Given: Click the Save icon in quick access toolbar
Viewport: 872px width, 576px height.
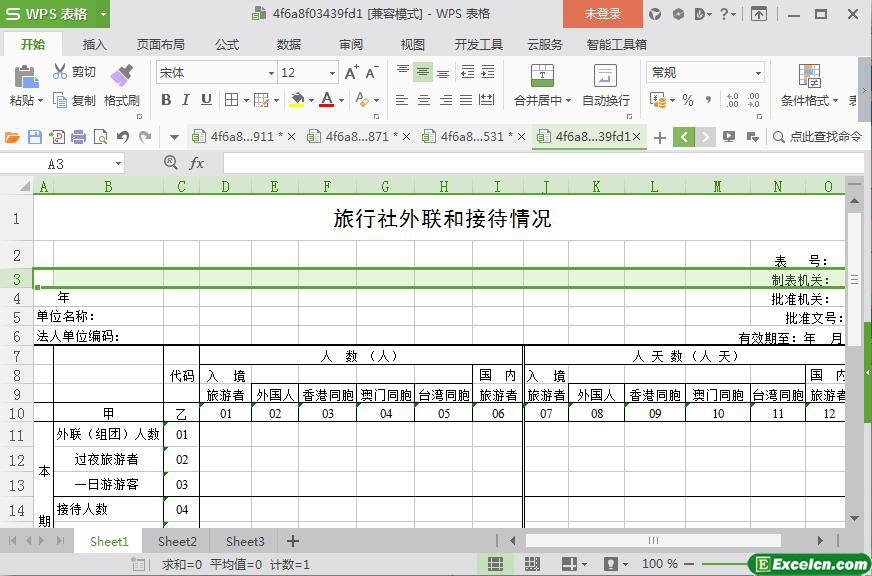Looking at the screenshot, I should pyautogui.click(x=35, y=137).
